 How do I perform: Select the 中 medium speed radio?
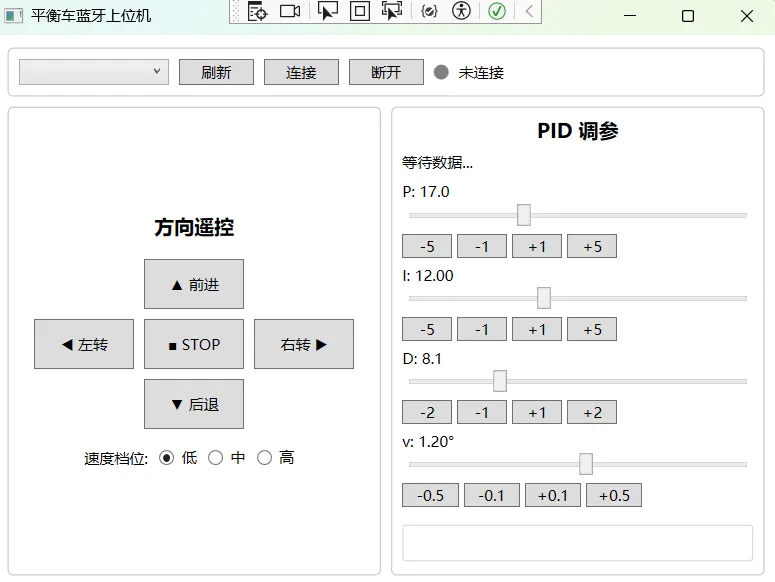pos(215,458)
